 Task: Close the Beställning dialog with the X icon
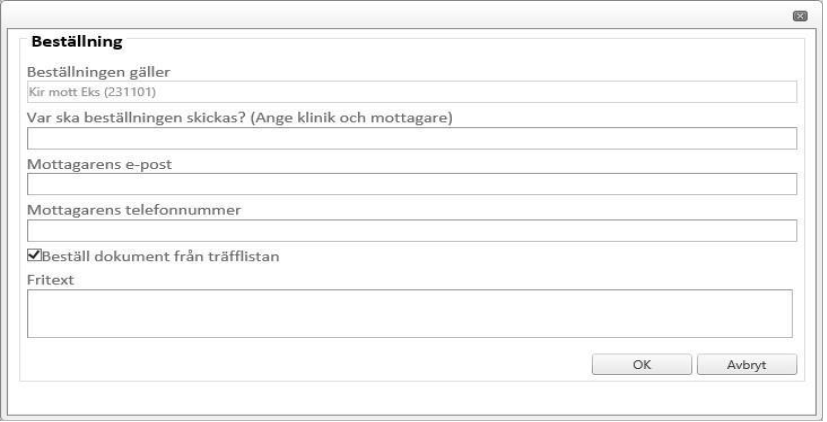point(799,16)
